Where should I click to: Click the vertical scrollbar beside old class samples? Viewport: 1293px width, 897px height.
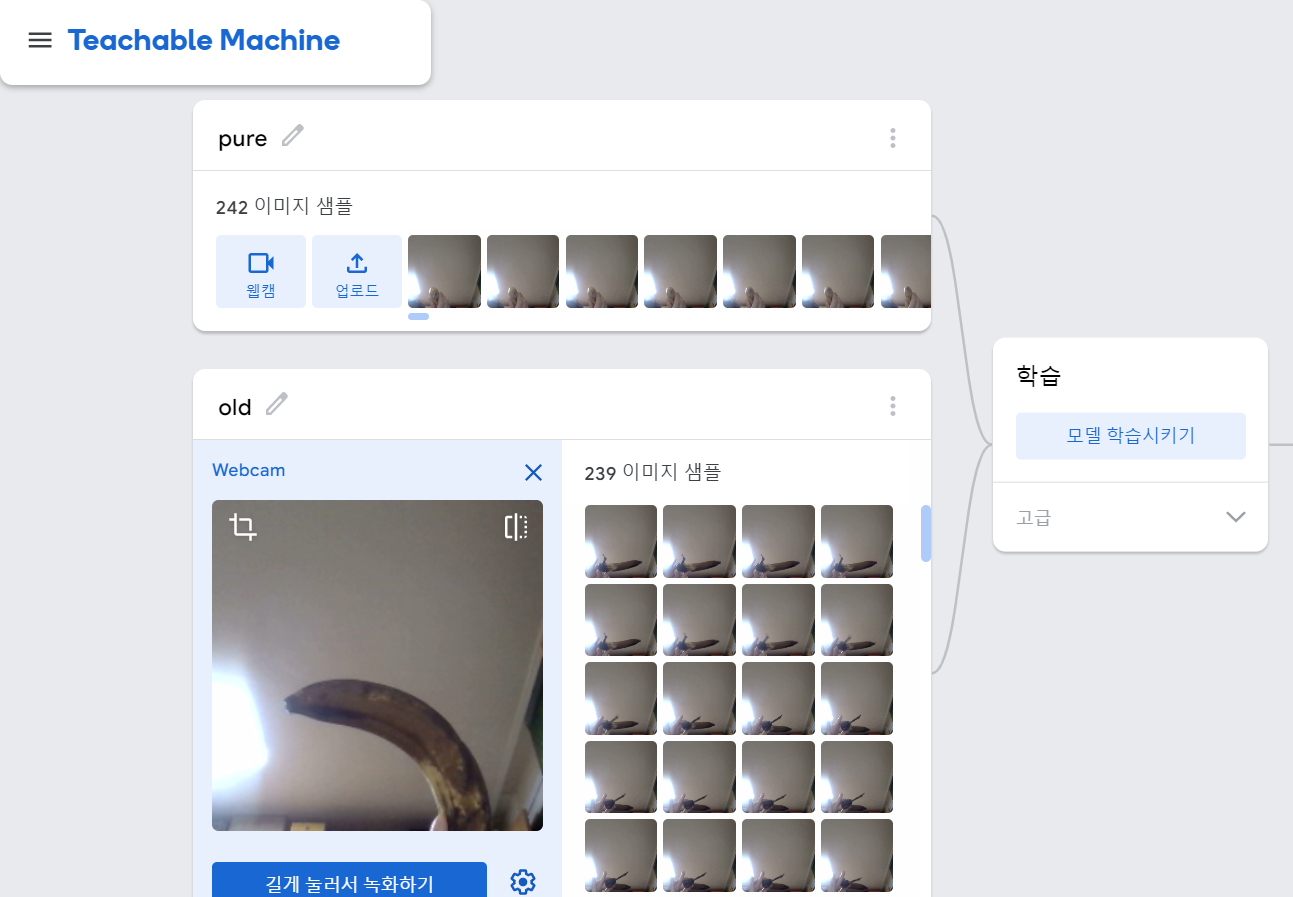click(x=926, y=533)
